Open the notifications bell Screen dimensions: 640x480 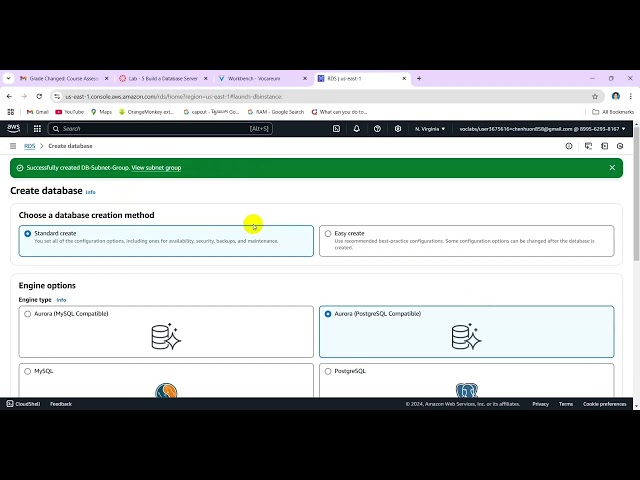click(356, 129)
